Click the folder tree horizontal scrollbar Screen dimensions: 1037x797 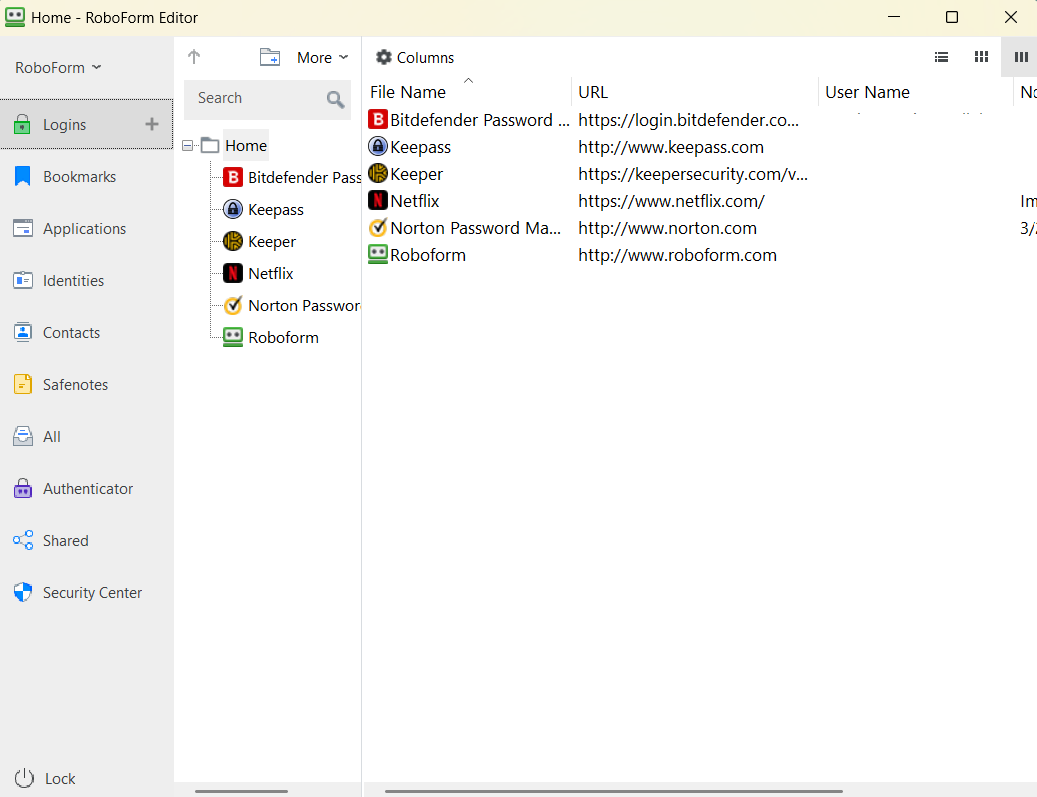(241, 791)
